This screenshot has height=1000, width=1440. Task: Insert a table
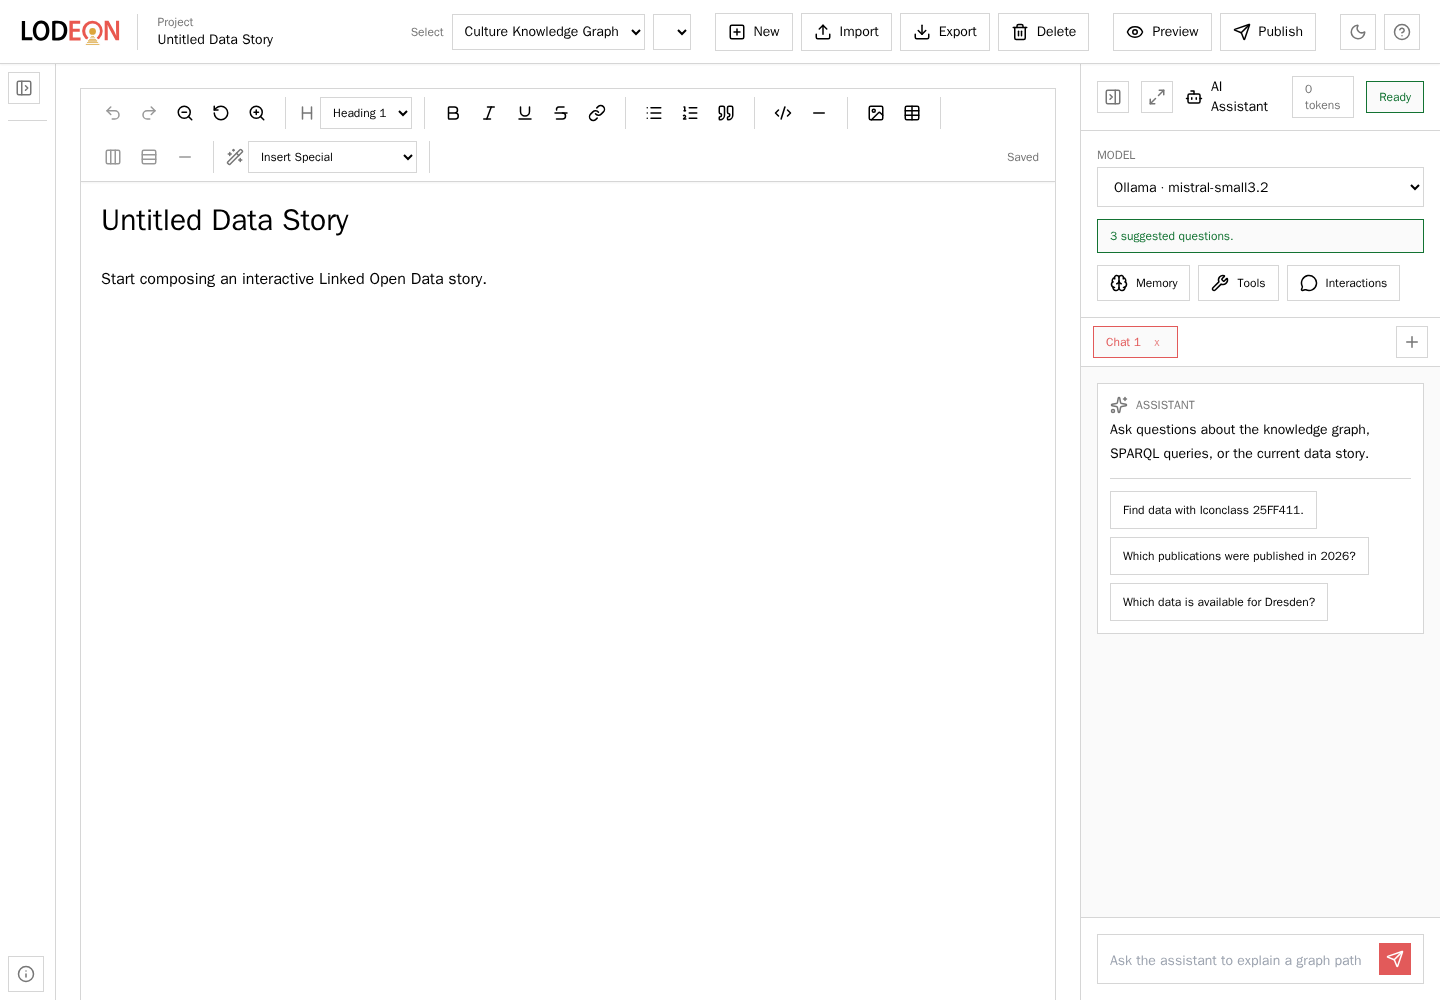point(912,113)
